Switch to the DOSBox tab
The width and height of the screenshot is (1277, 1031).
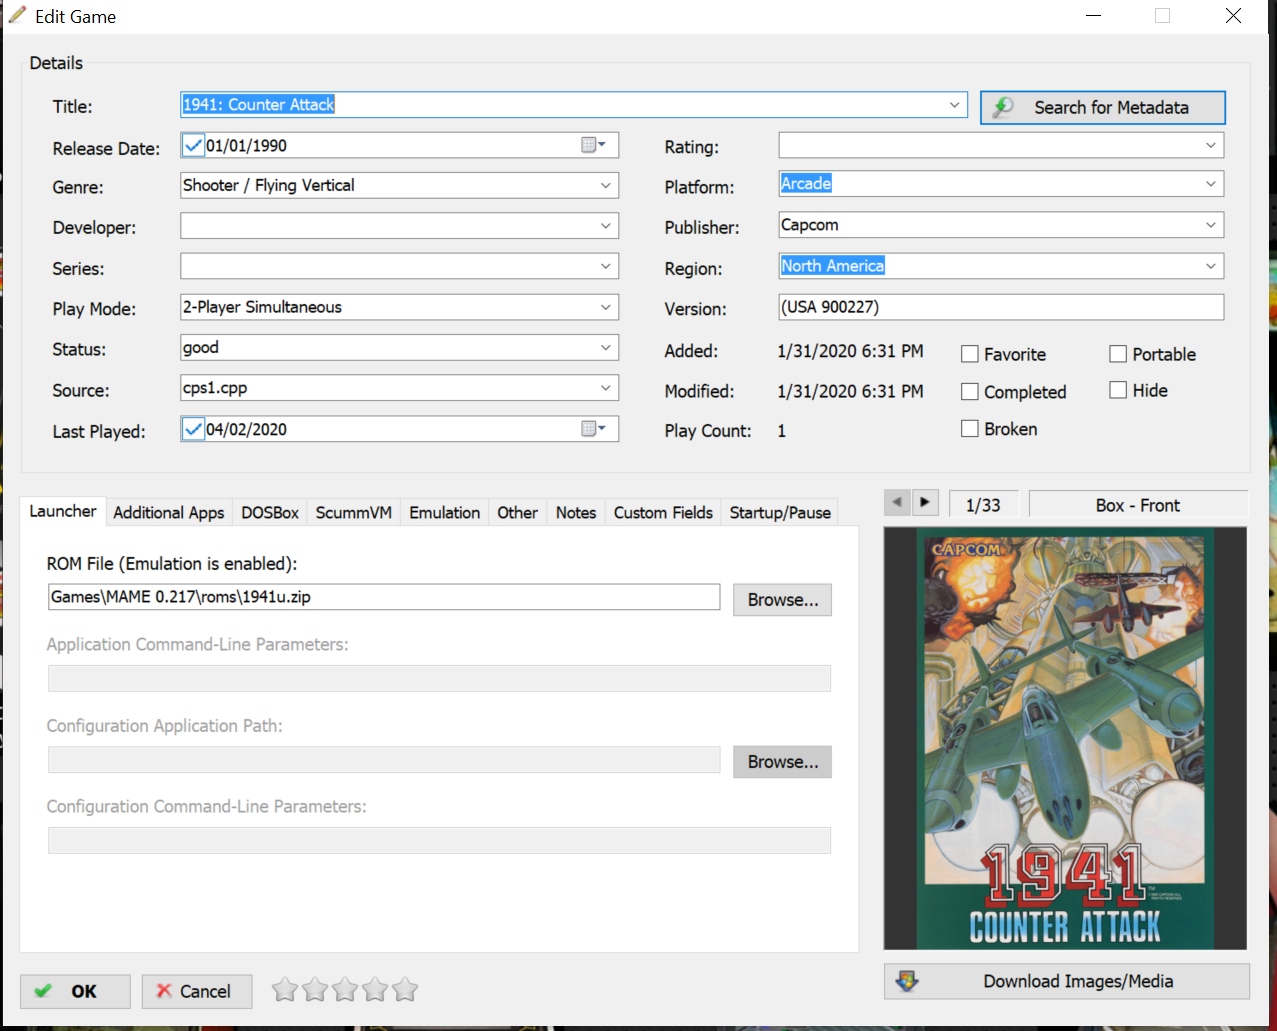(270, 513)
